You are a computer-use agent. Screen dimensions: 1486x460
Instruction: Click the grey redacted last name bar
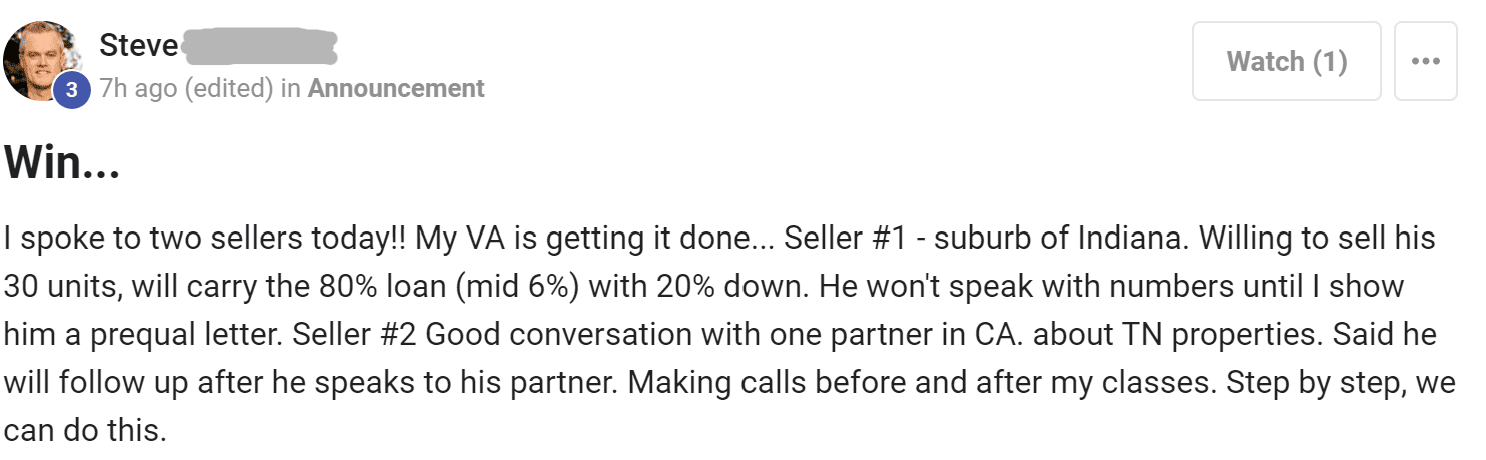coord(259,45)
